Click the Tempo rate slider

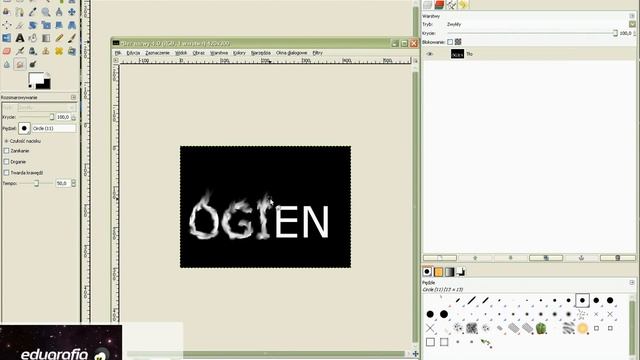pyautogui.click(x=36, y=184)
